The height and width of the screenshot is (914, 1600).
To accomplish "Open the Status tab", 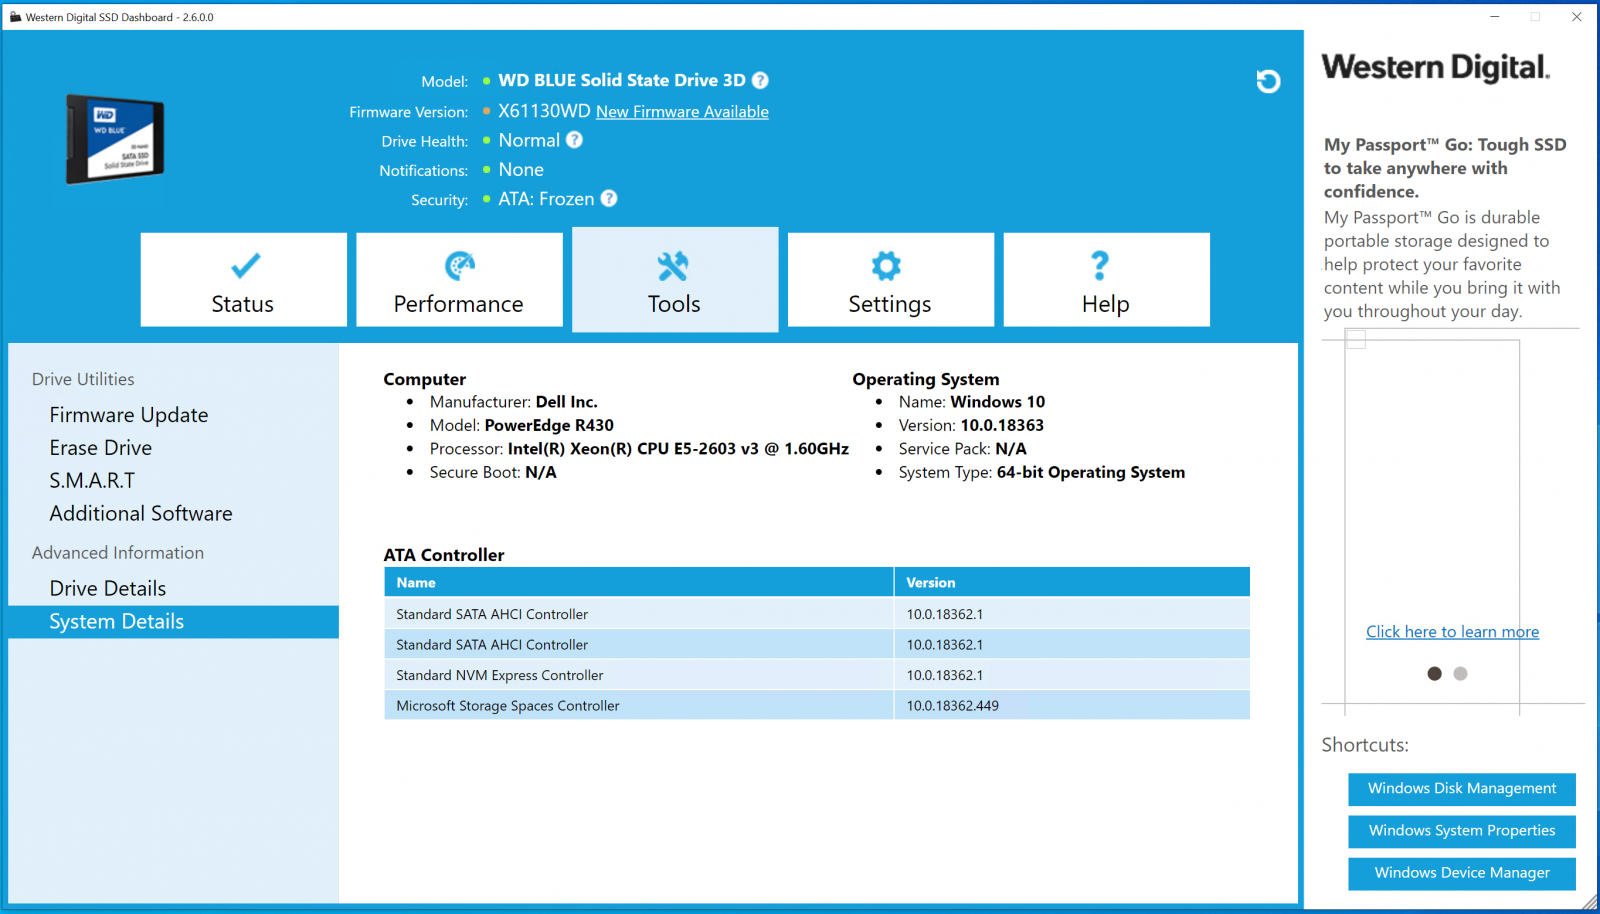I will pyautogui.click(x=243, y=280).
